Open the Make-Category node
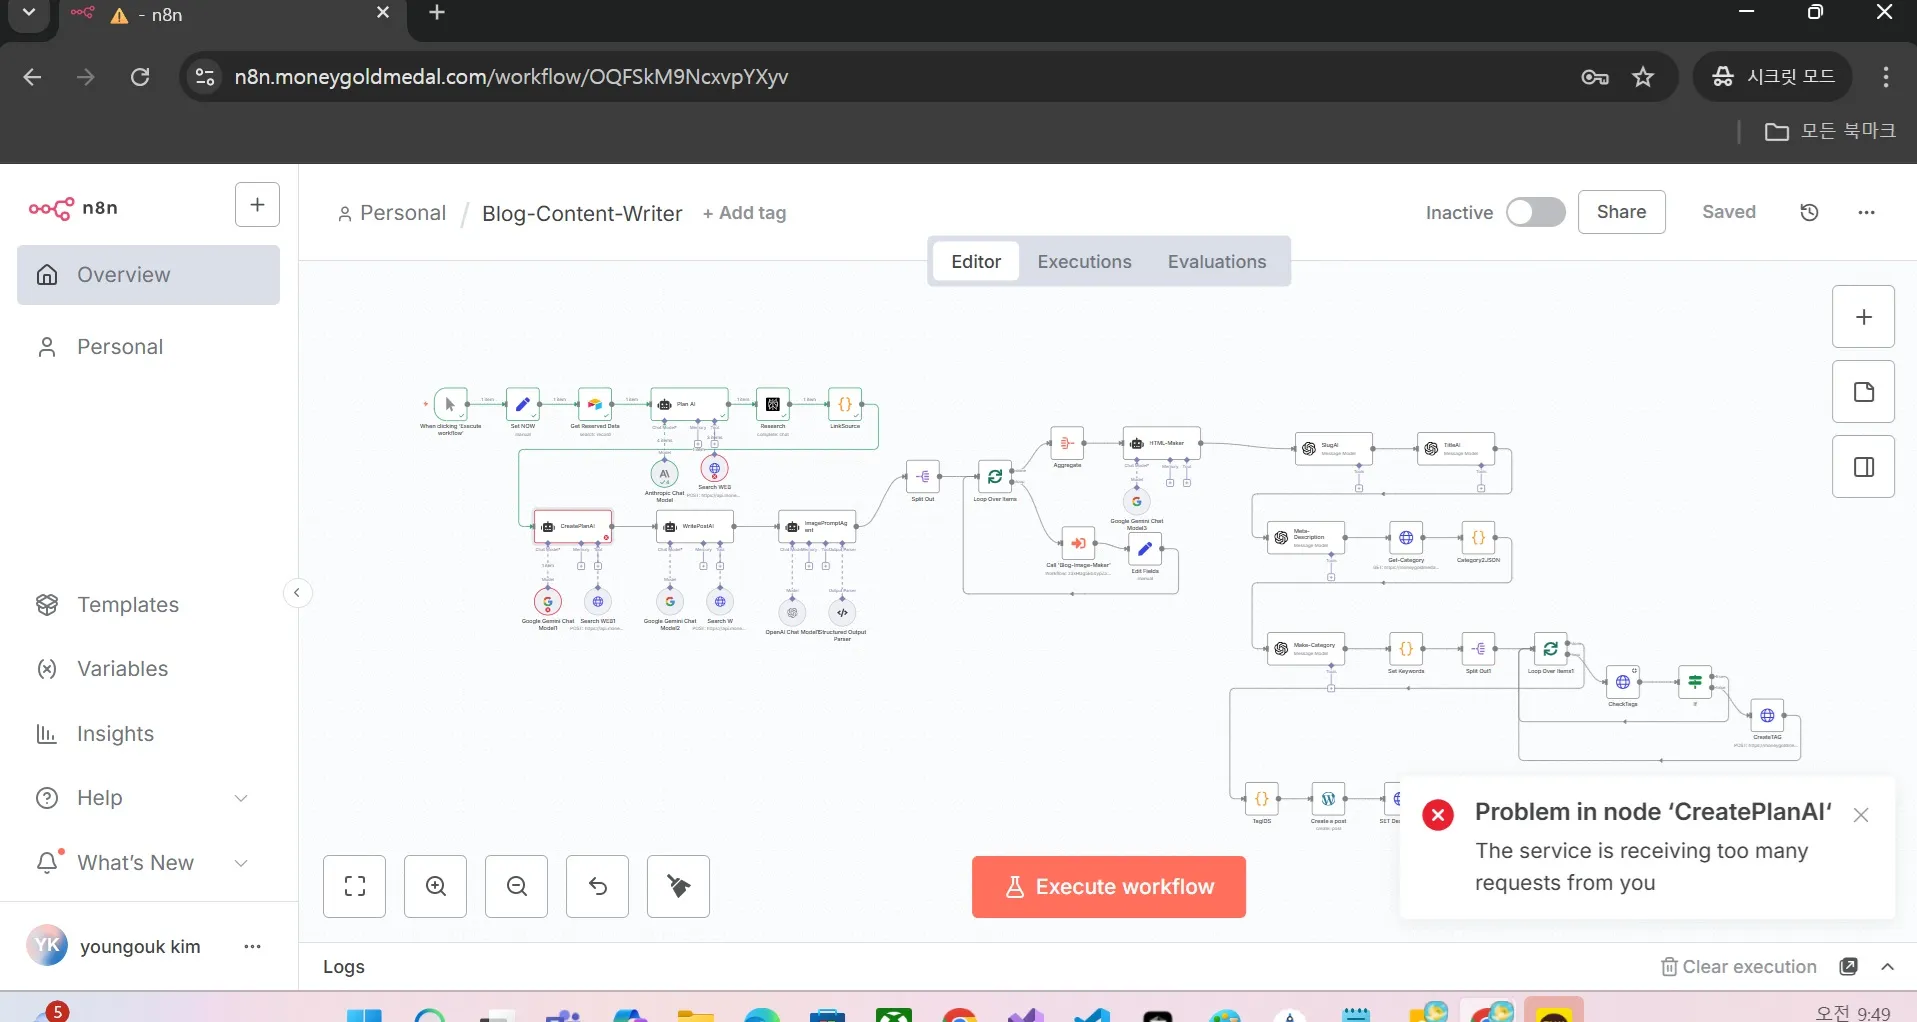Viewport: 1917px width, 1022px height. (x=1307, y=649)
